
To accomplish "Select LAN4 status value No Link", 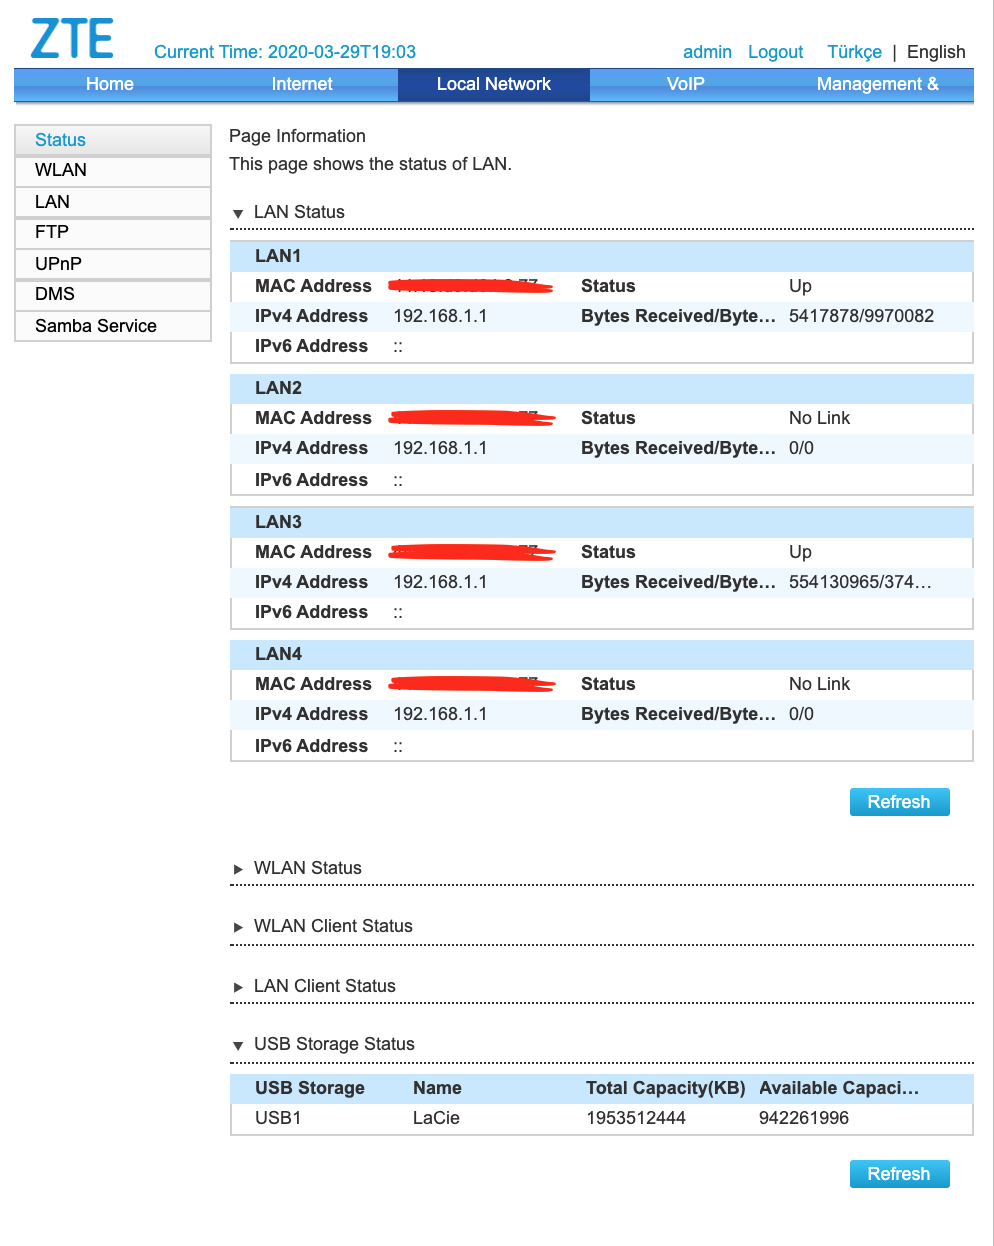I will [819, 684].
